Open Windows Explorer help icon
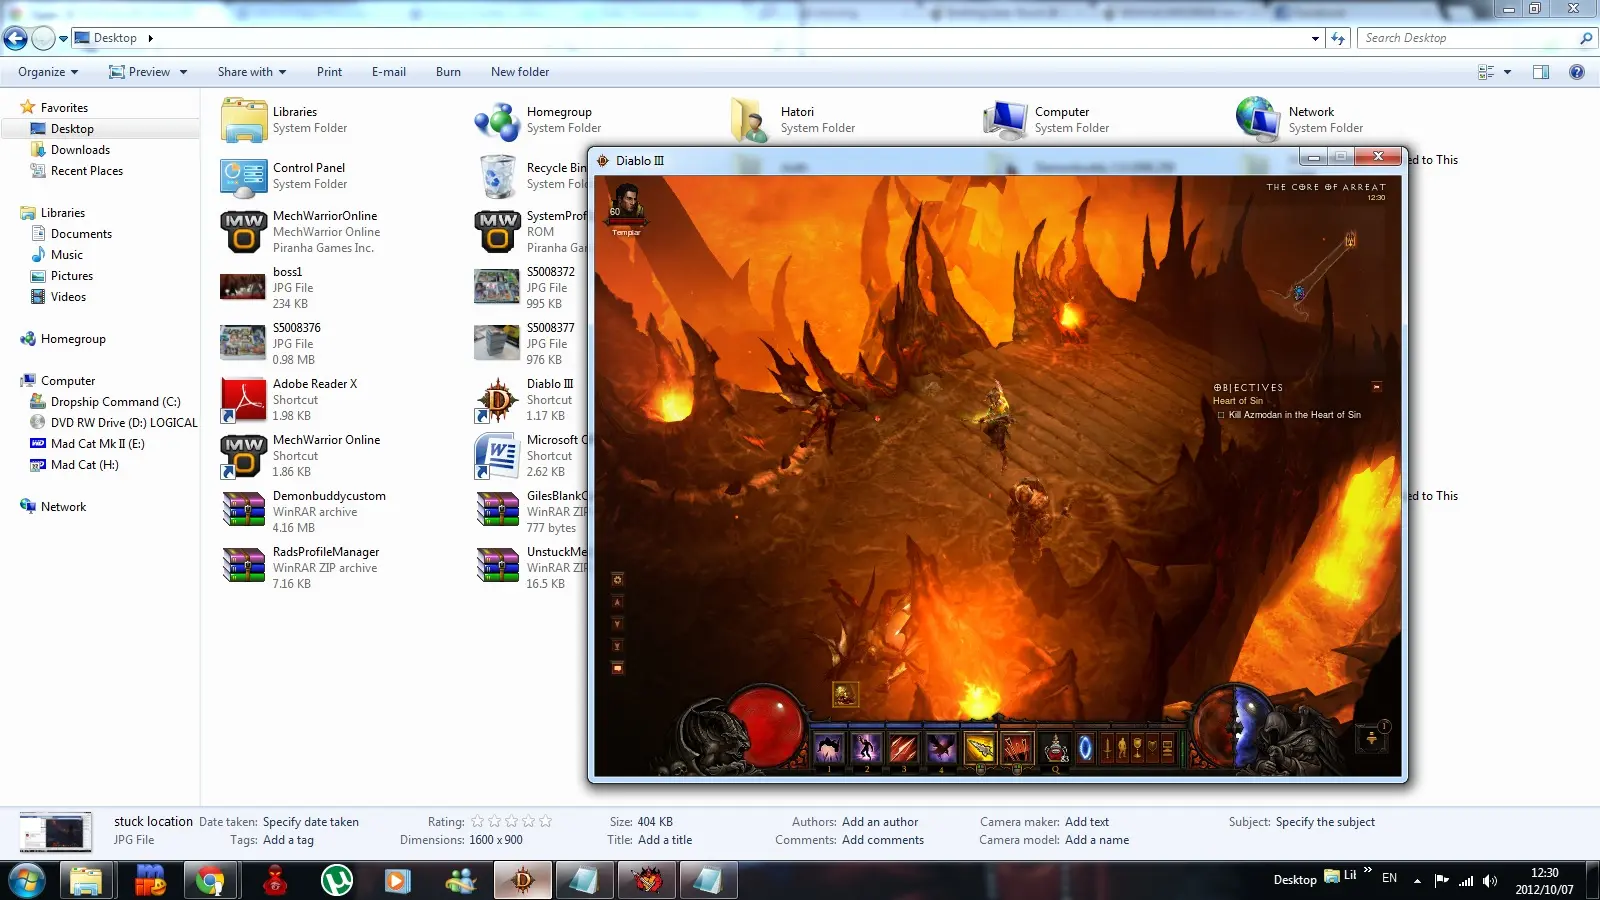The height and width of the screenshot is (900, 1600). point(1577,72)
